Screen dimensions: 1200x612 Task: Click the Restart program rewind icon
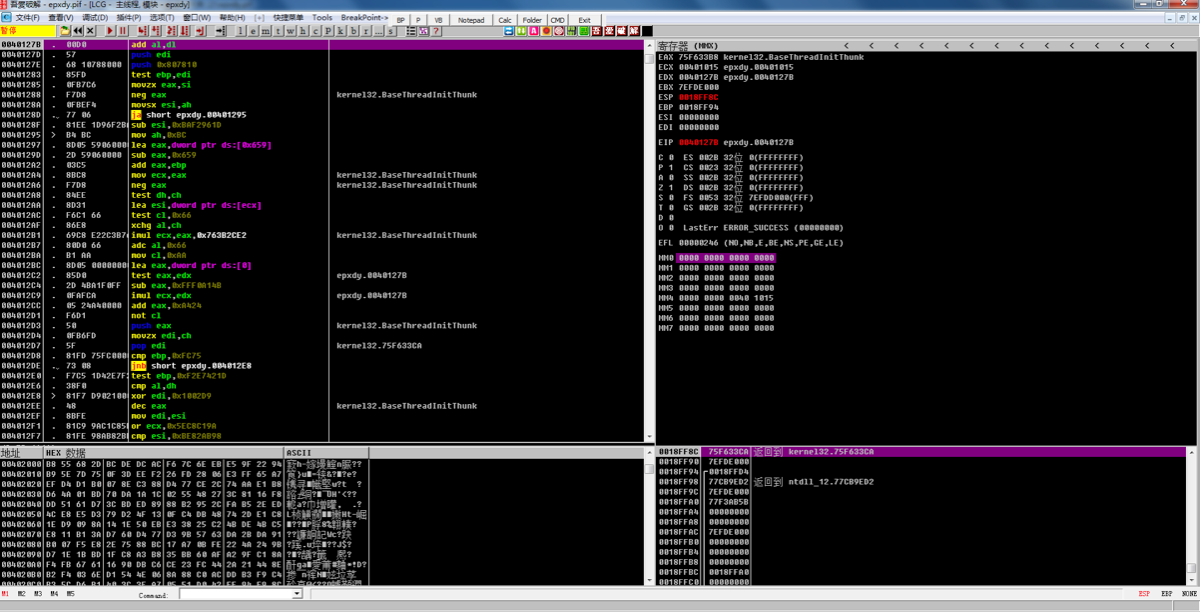pos(78,31)
